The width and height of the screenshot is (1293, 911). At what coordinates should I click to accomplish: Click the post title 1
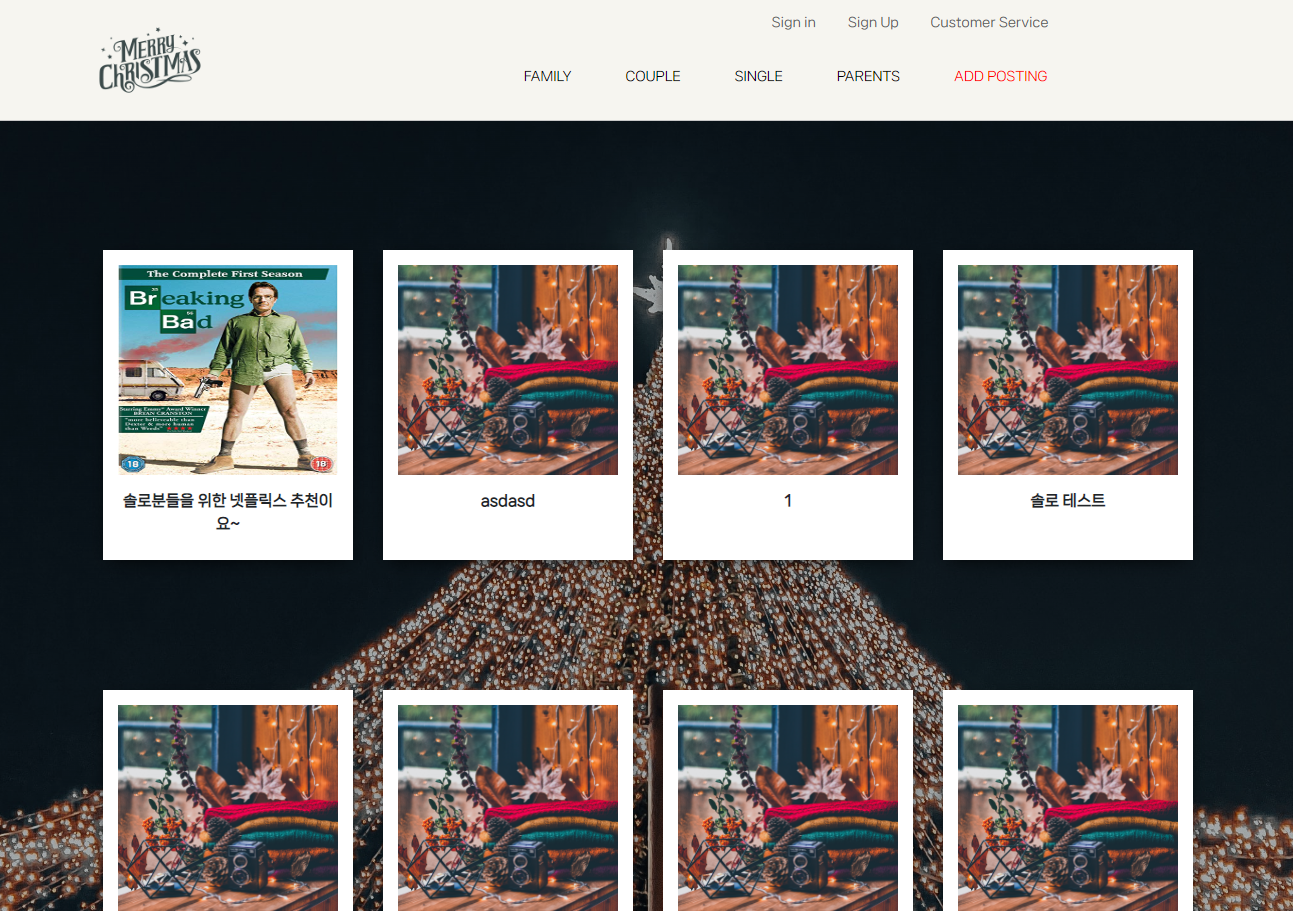pos(788,501)
